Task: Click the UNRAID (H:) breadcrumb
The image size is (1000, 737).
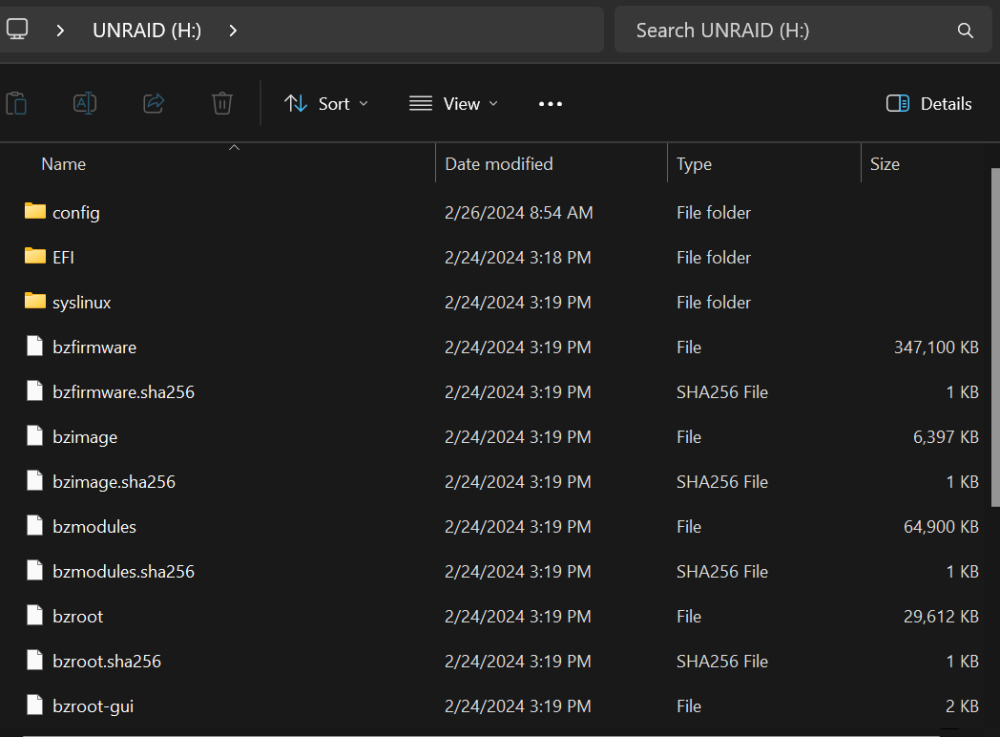Action: (147, 30)
